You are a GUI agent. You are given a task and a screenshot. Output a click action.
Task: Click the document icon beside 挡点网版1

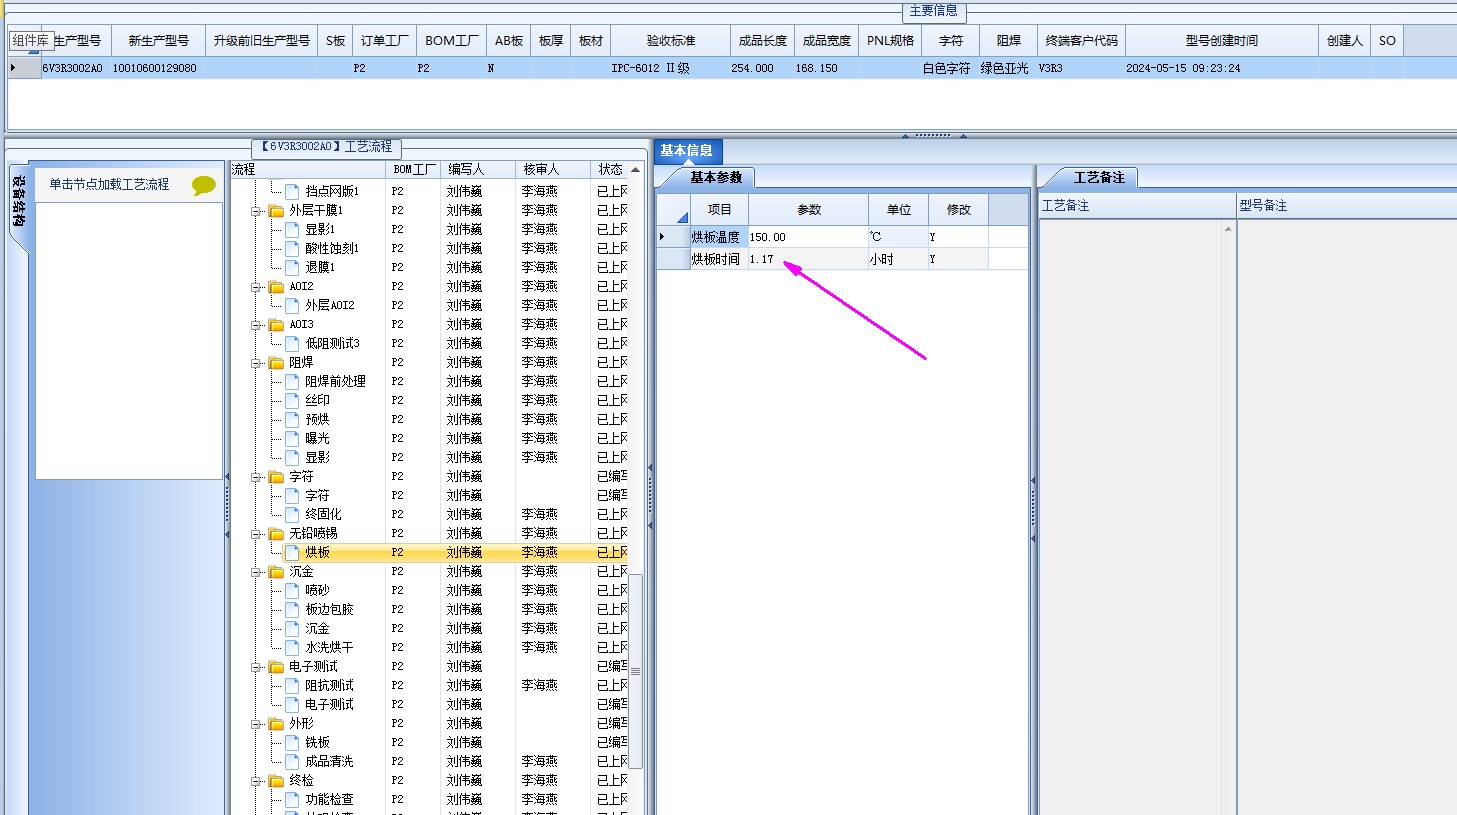[x=292, y=191]
